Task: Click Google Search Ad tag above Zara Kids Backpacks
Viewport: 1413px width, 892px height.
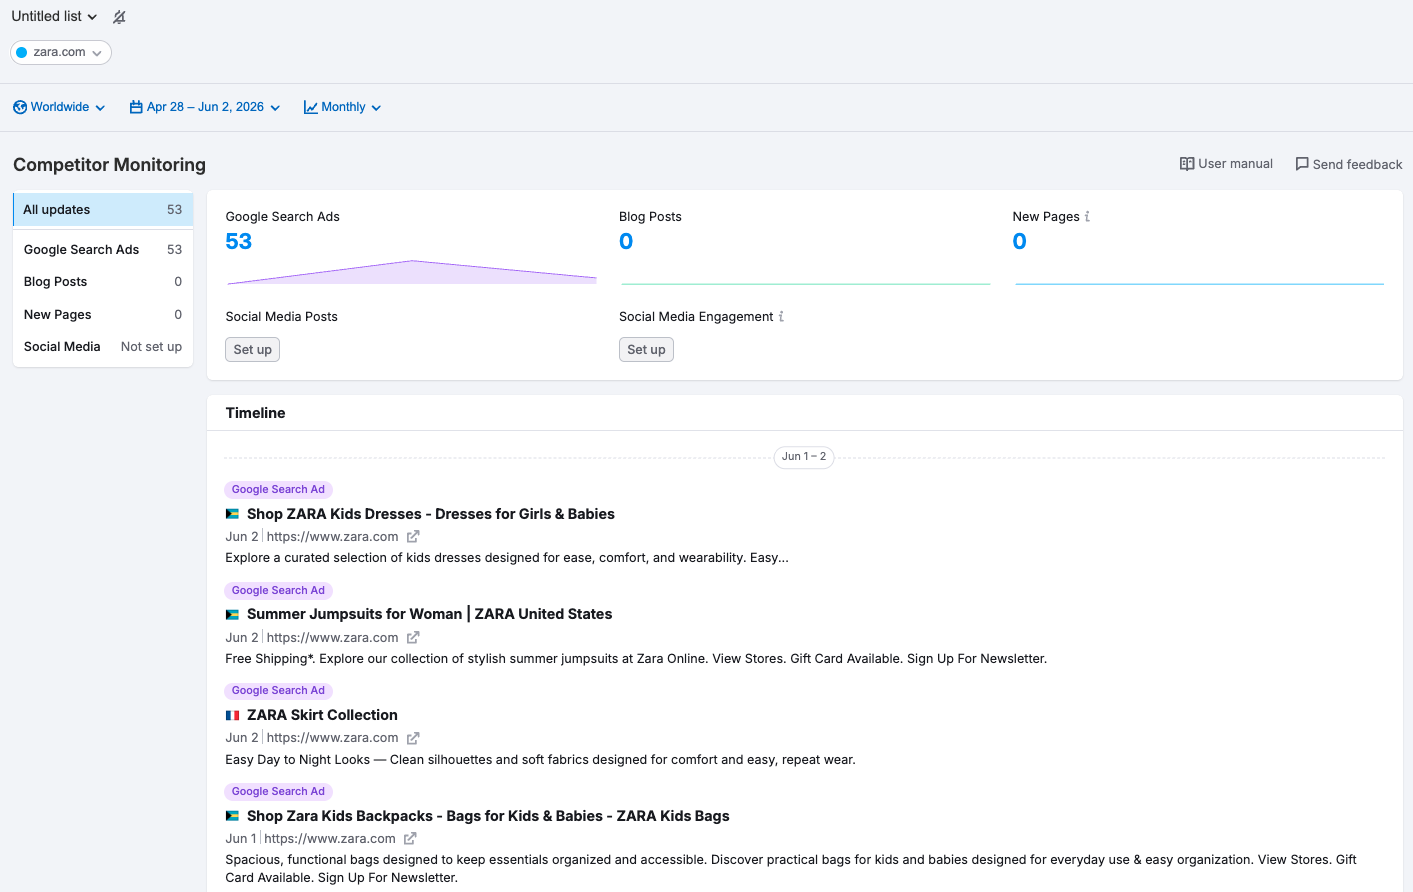Action: pyautogui.click(x=278, y=792)
